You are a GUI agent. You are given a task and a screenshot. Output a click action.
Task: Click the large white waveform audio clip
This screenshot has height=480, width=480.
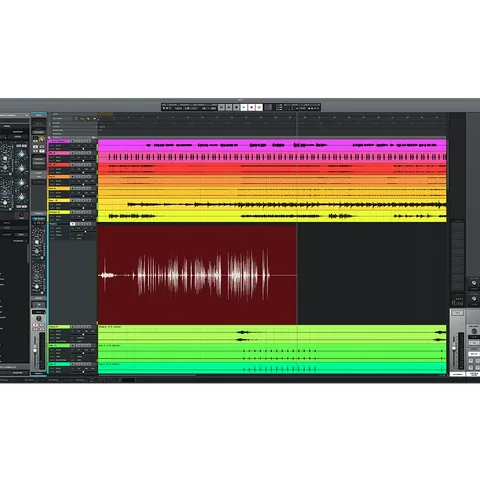197,275
